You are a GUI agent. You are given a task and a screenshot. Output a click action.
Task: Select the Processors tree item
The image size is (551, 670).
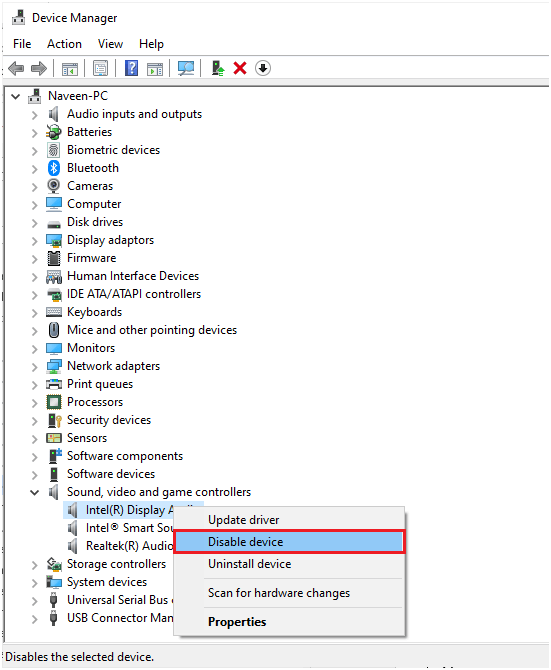tap(95, 402)
